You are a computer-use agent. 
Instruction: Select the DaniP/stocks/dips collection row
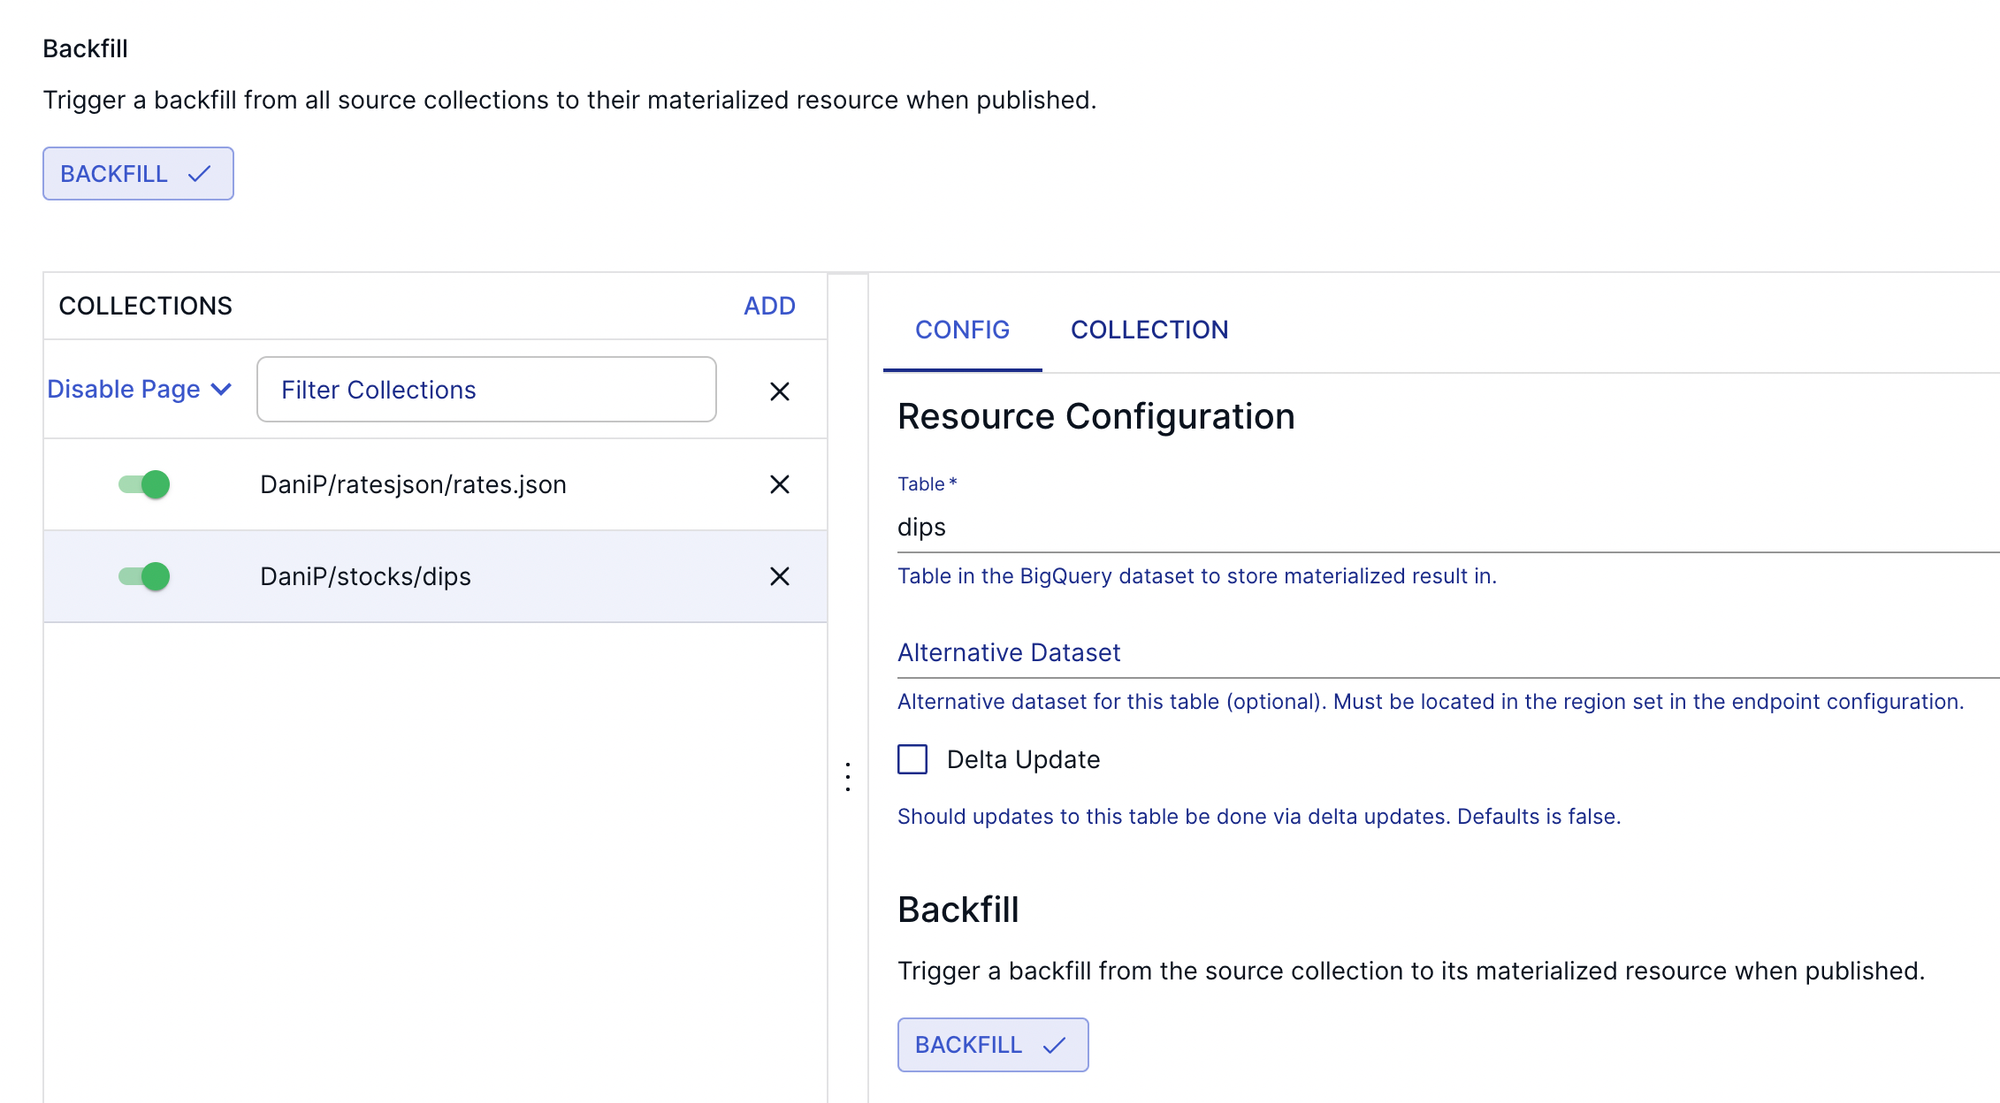365,576
